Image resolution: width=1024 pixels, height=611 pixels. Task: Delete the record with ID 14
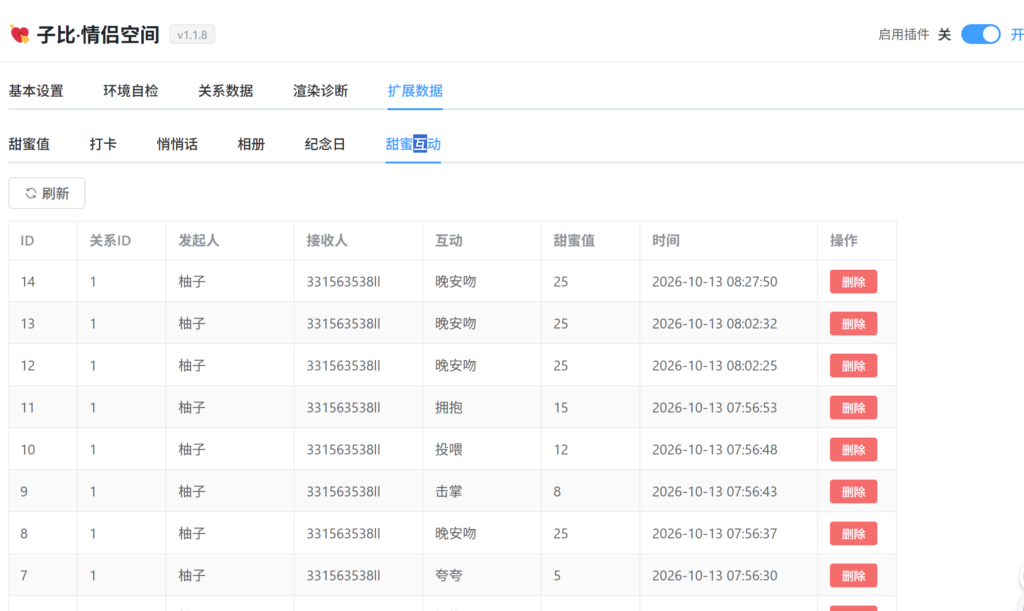tap(853, 282)
